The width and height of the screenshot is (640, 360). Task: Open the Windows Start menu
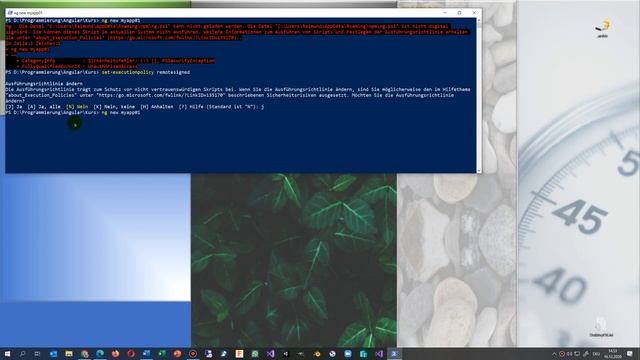[x=7, y=353]
